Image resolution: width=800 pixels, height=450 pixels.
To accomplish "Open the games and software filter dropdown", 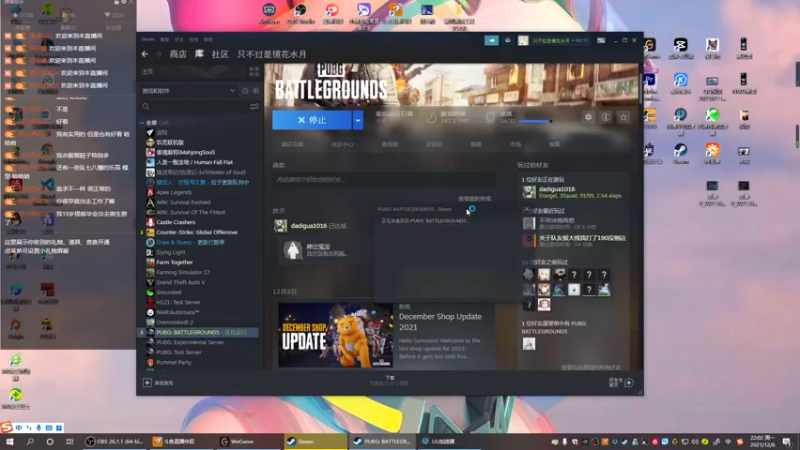I will tap(188, 91).
